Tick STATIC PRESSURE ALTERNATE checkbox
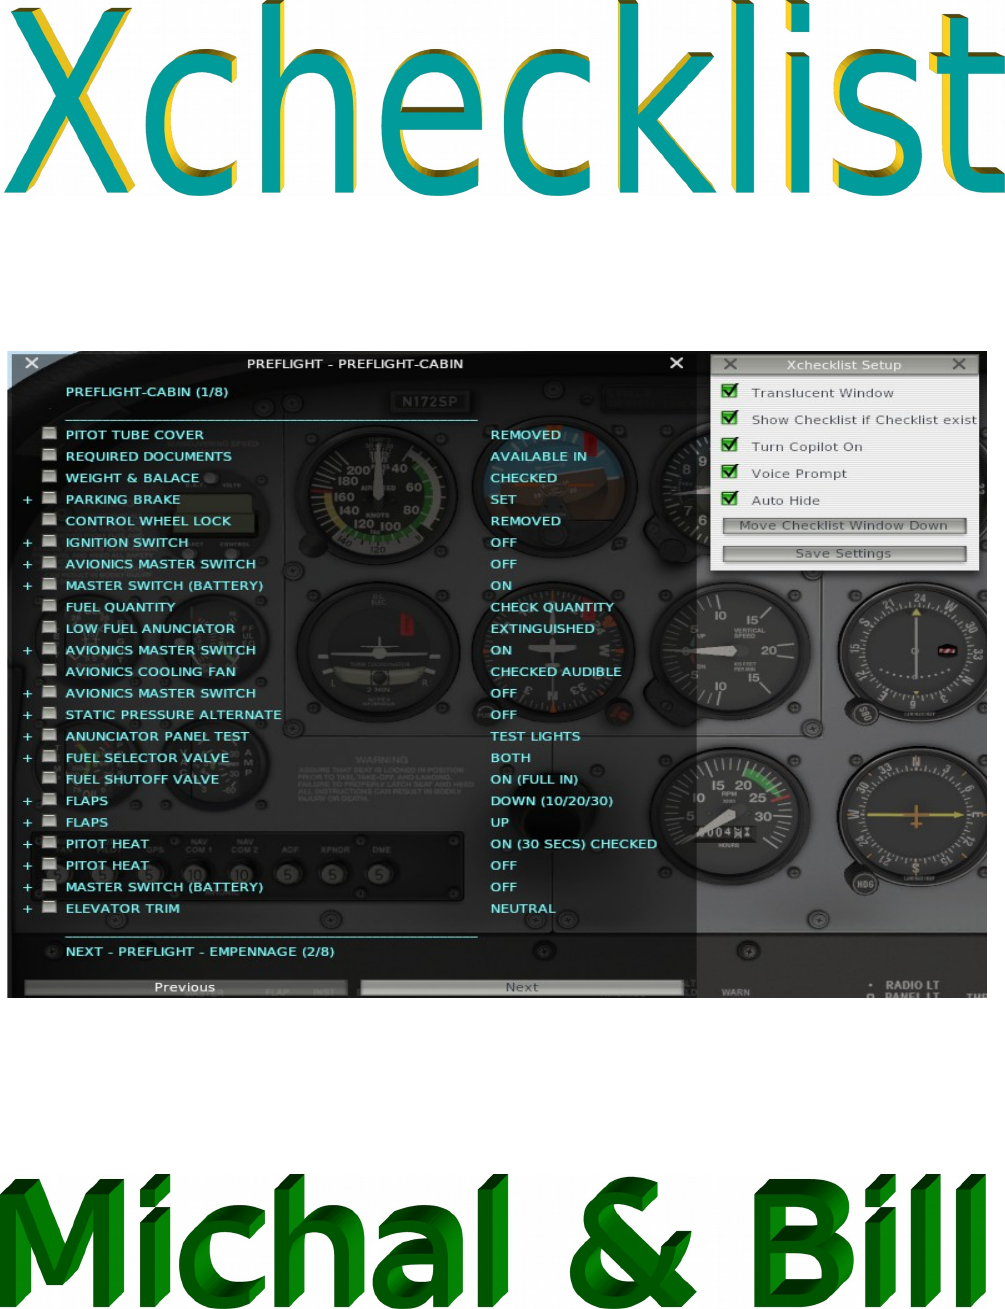Image resolution: width=1005 pixels, height=1309 pixels. coord(49,713)
